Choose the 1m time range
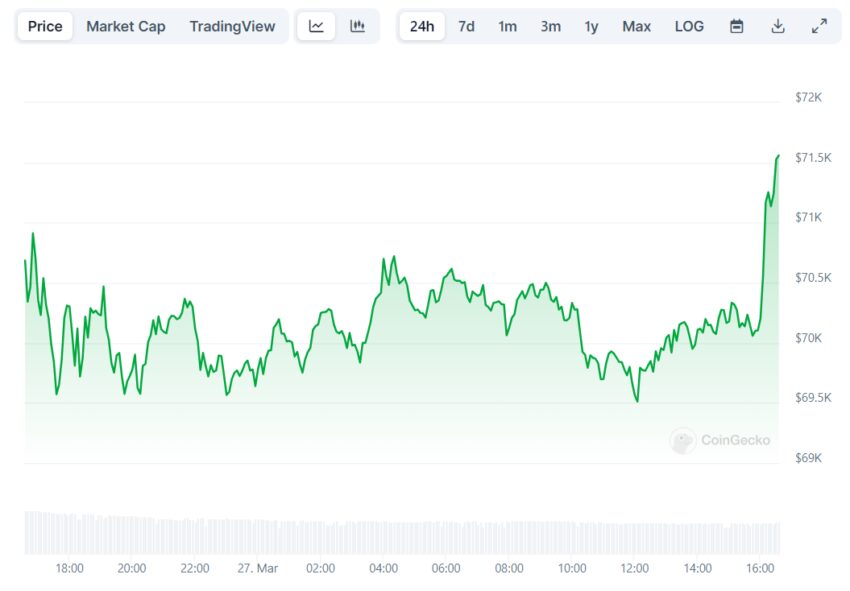The width and height of the screenshot is (850, 591). (x=508, y=26)
